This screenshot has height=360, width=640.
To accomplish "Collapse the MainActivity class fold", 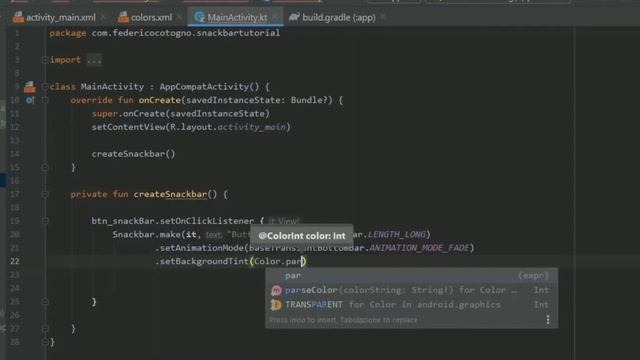I will 45,87.
